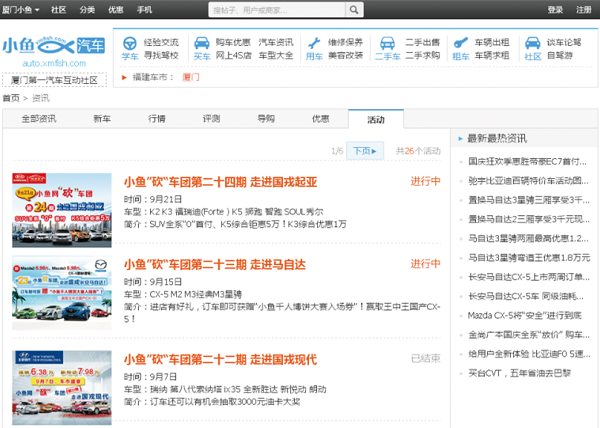Open the 谈车论驾 link
The image size is (600, 428).
[564, 42]
